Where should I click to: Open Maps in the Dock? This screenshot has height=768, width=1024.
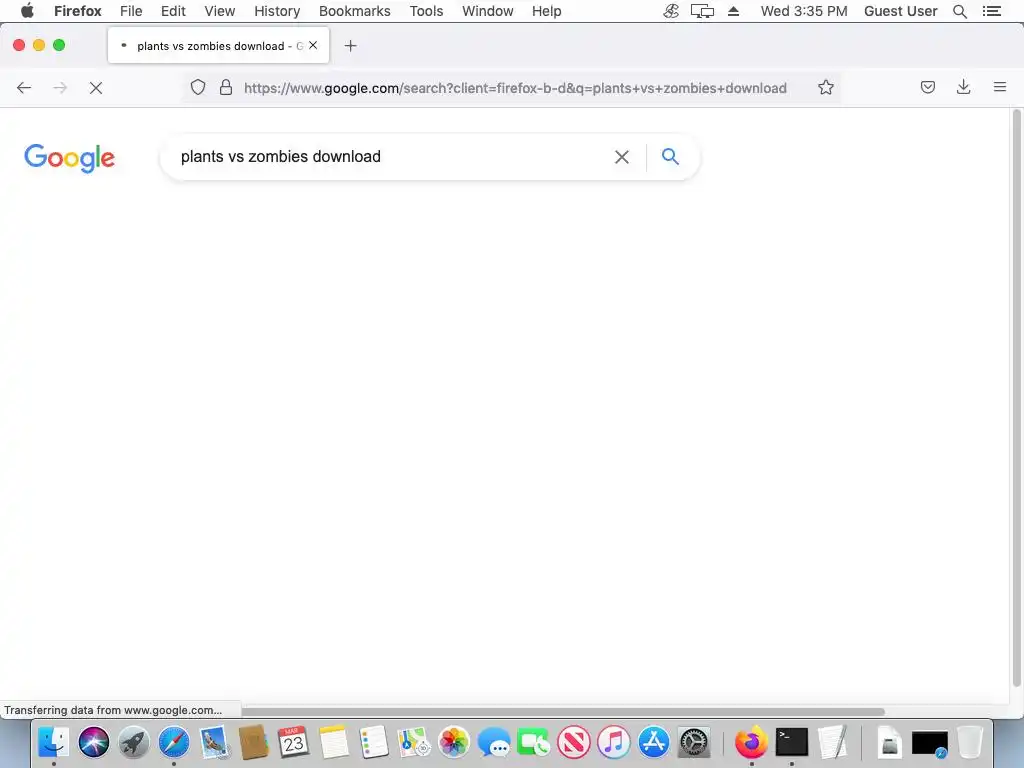(413, 743)
